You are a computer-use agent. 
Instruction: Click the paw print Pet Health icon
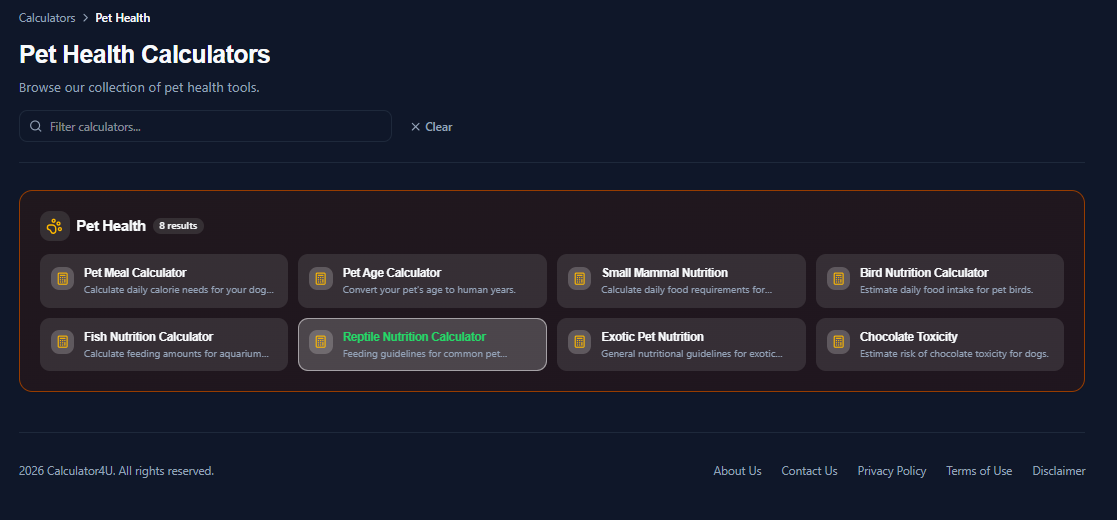(x=55, y=226)
